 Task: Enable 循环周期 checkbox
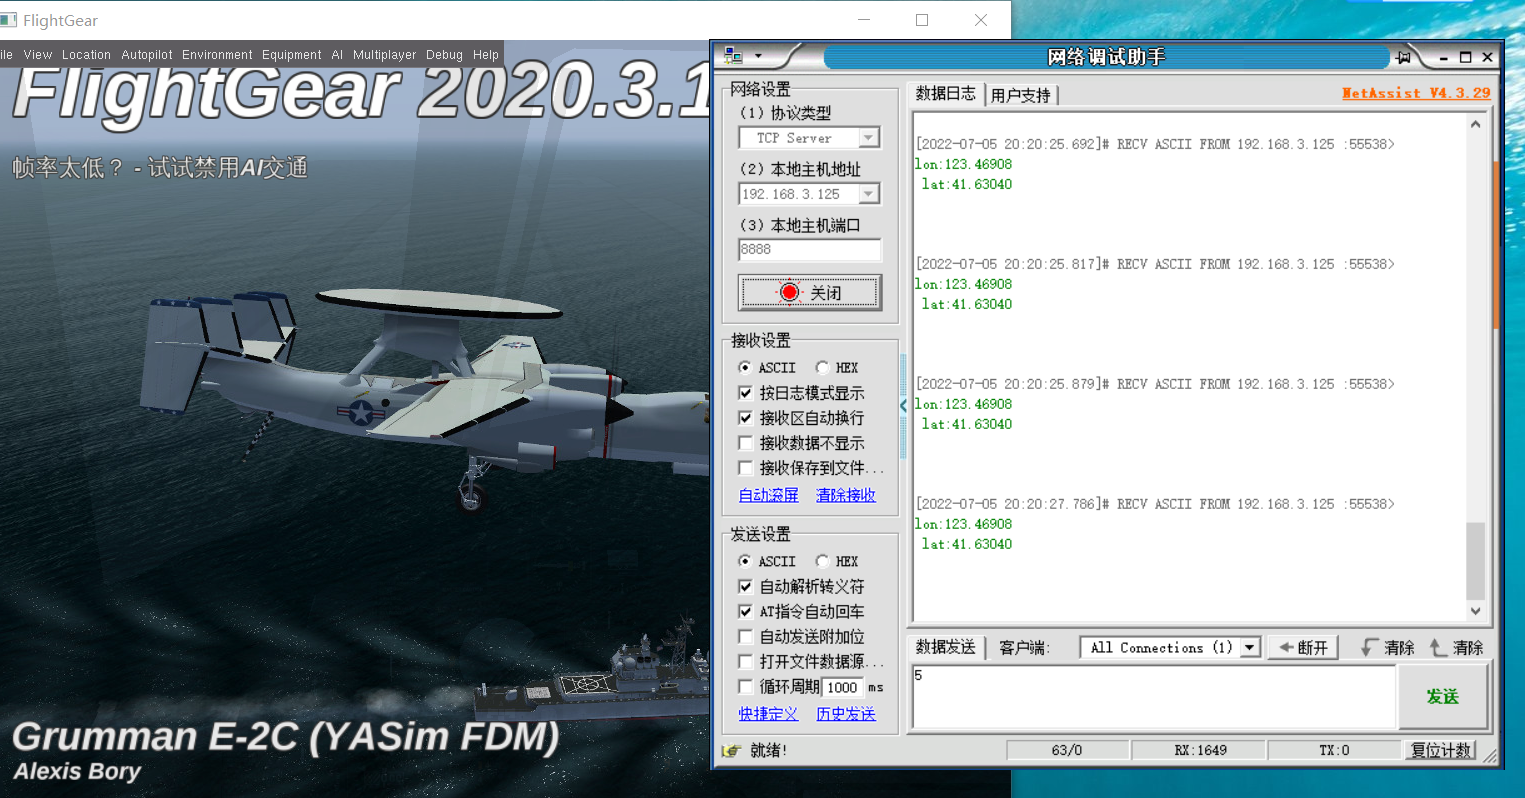pyautogui.click(x=745, y=687)
